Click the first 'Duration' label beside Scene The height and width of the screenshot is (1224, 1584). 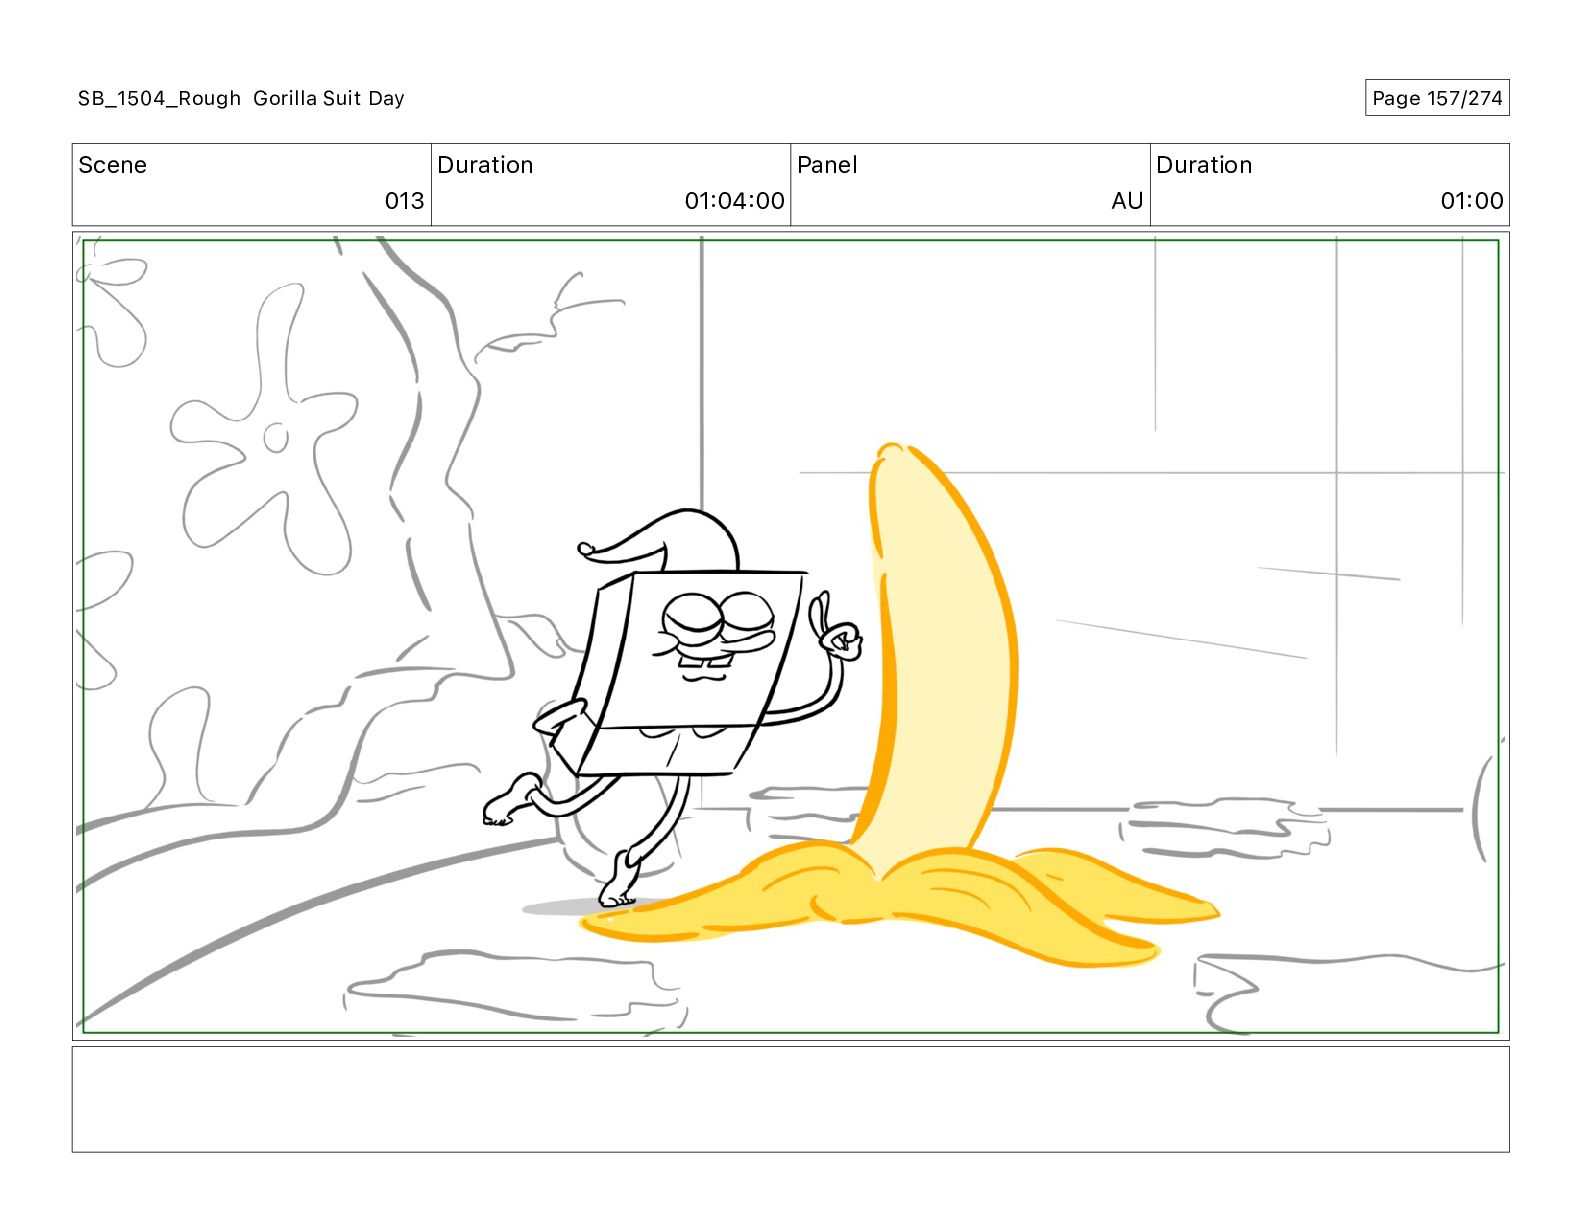pyautogui.click(x=485, y=165)
